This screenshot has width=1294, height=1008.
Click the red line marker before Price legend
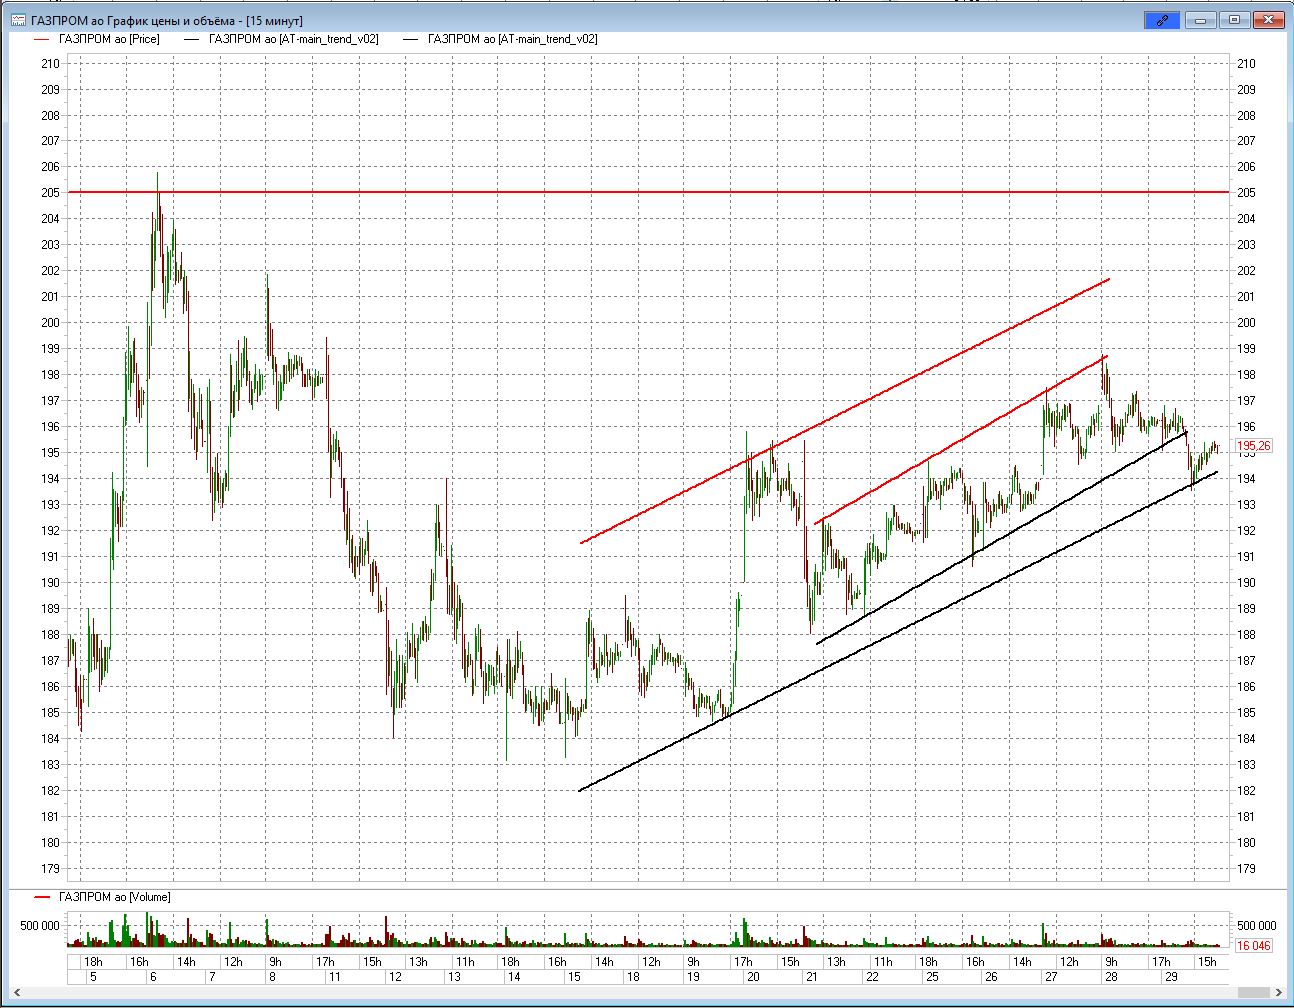pyautogui.click(x=41, y=39)
